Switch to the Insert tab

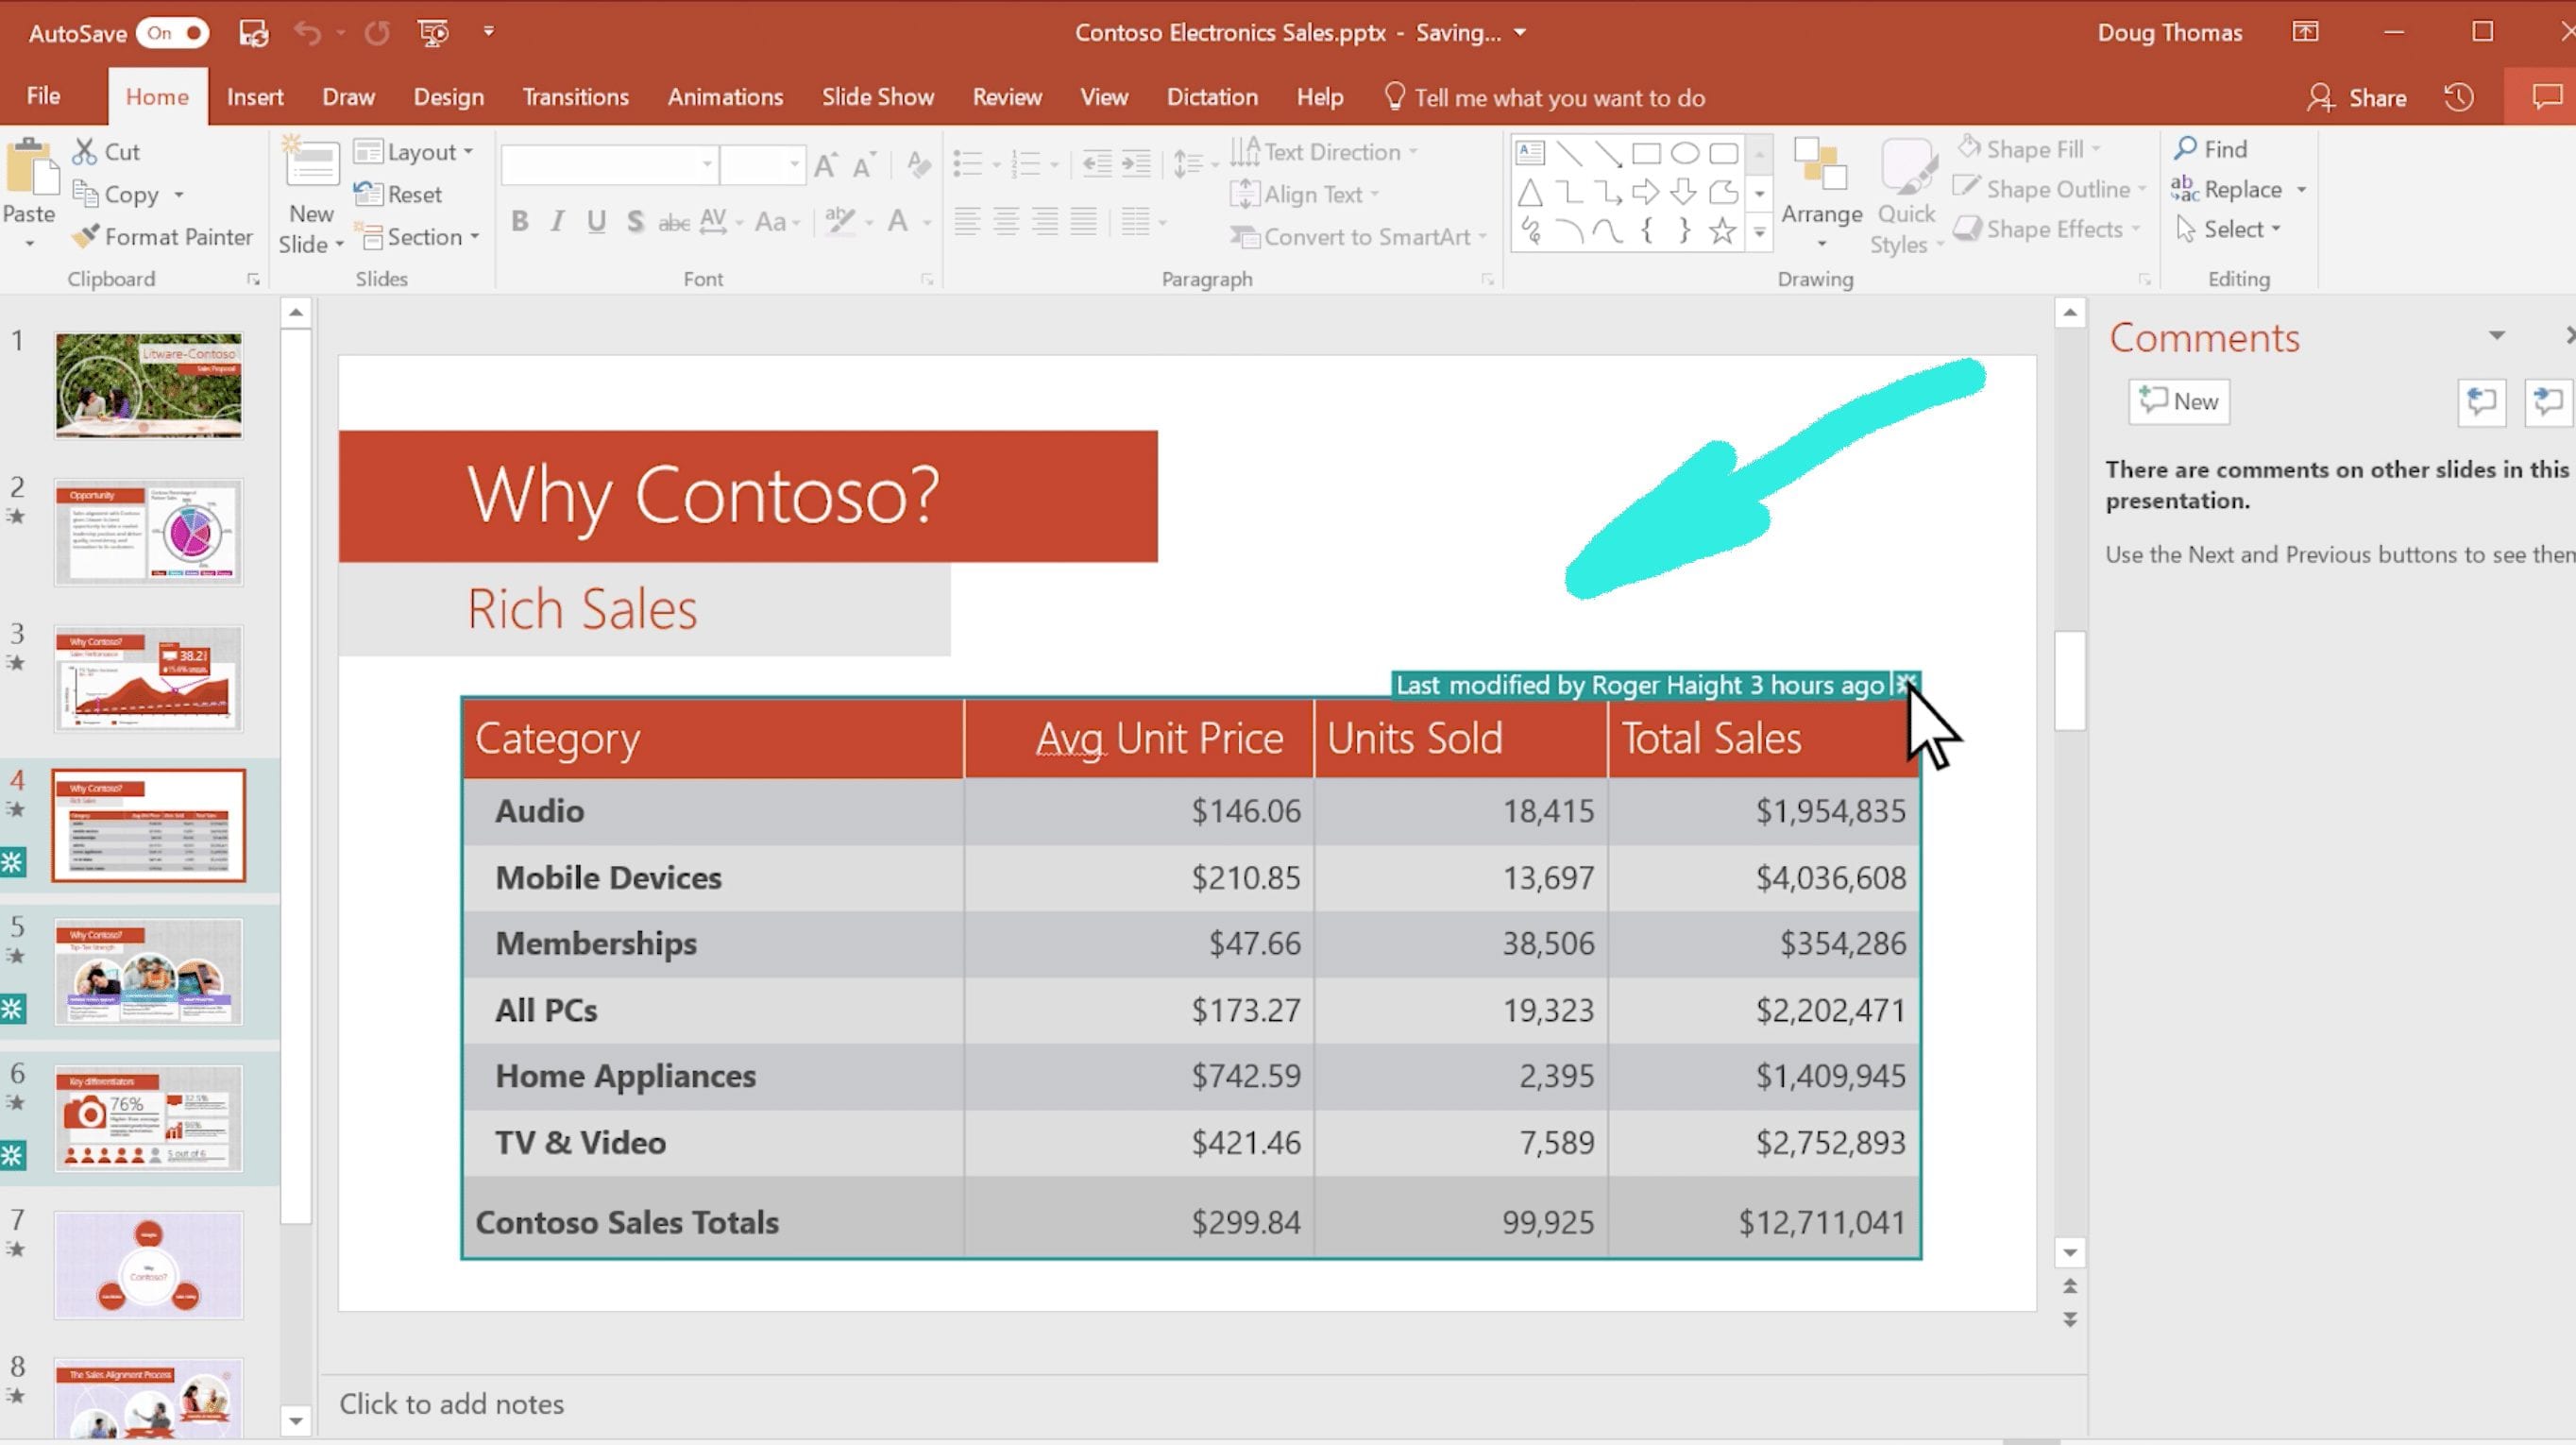click(x=255, y=97)
